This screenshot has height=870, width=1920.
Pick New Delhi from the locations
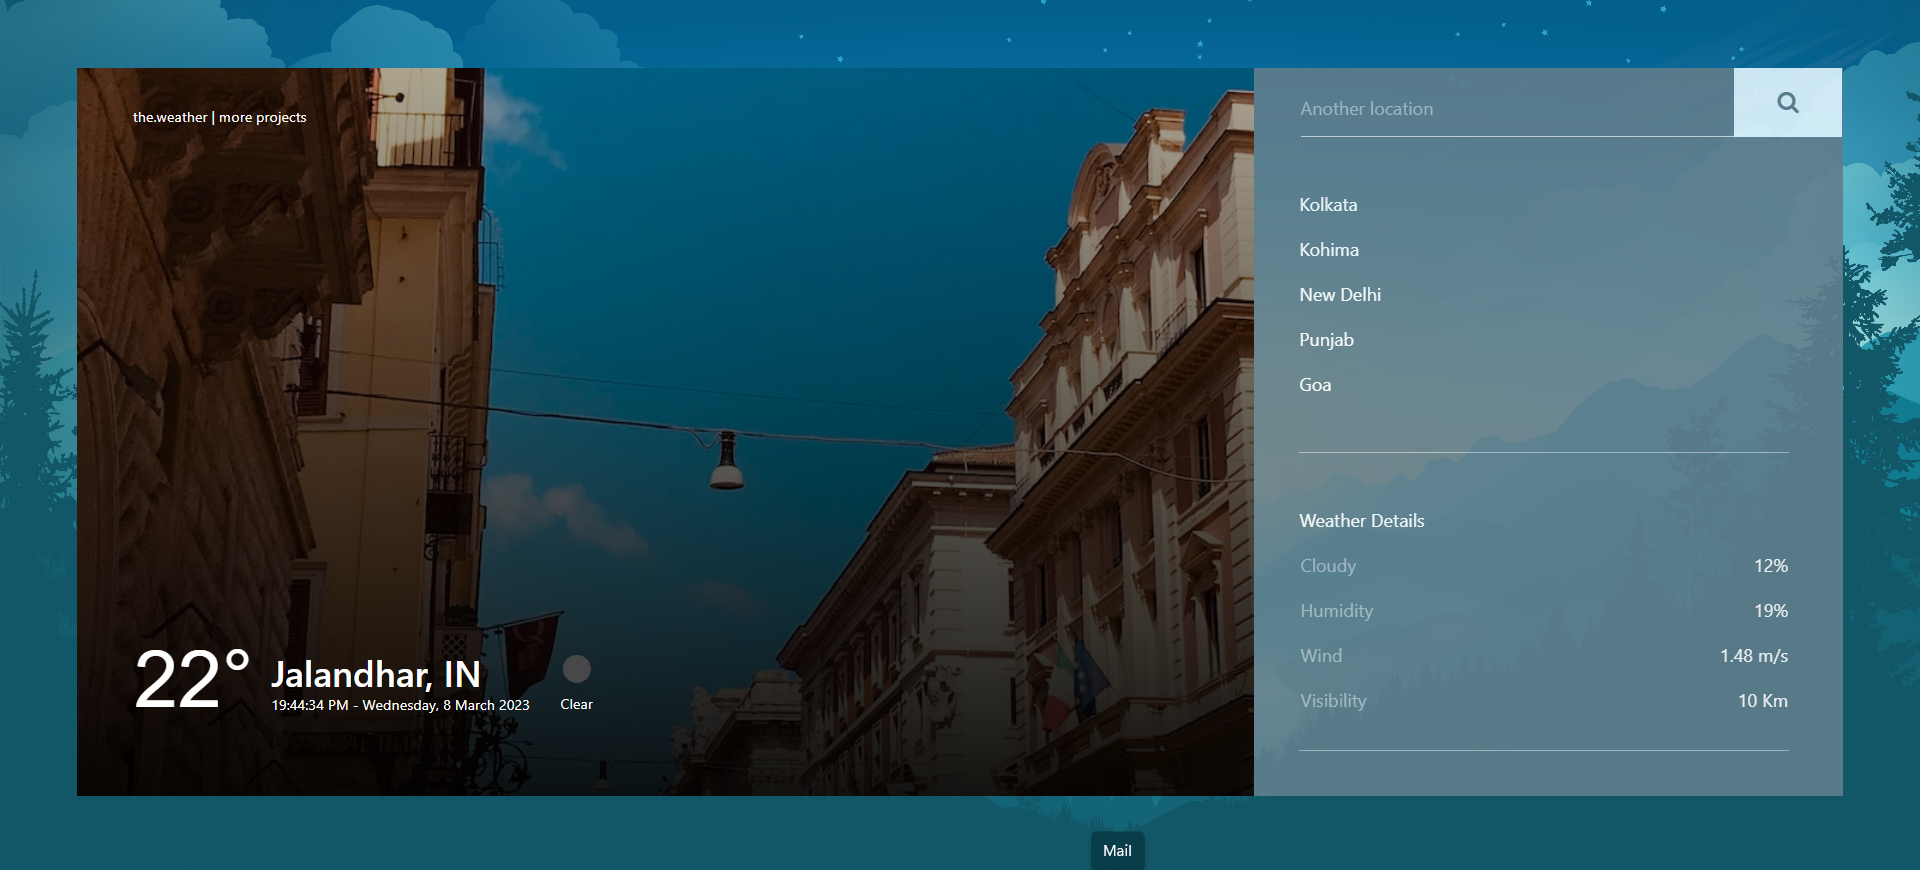point(1339,295)
